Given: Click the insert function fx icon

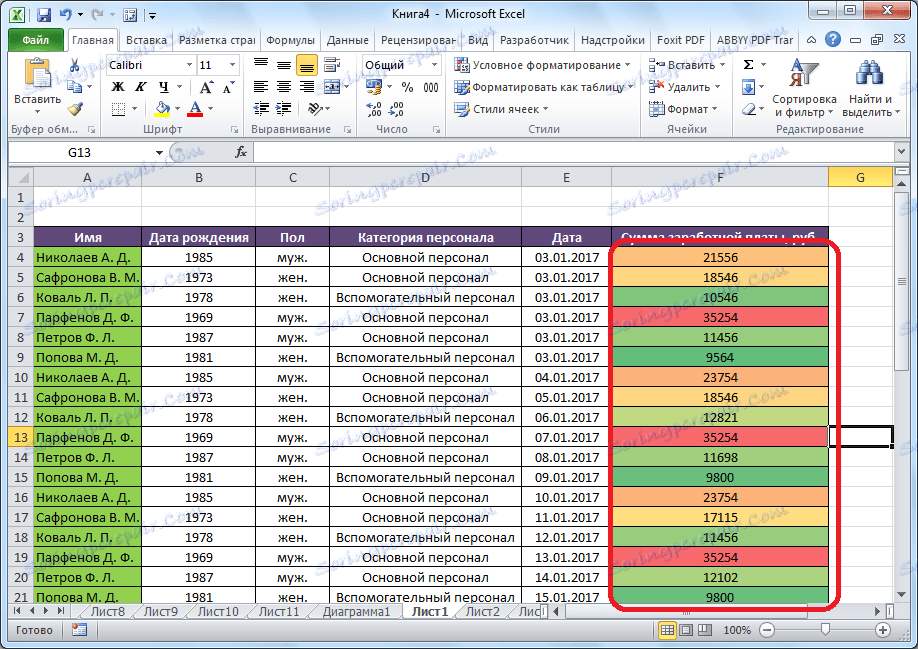Looking at the screenshot, I should tap(241, 153).
